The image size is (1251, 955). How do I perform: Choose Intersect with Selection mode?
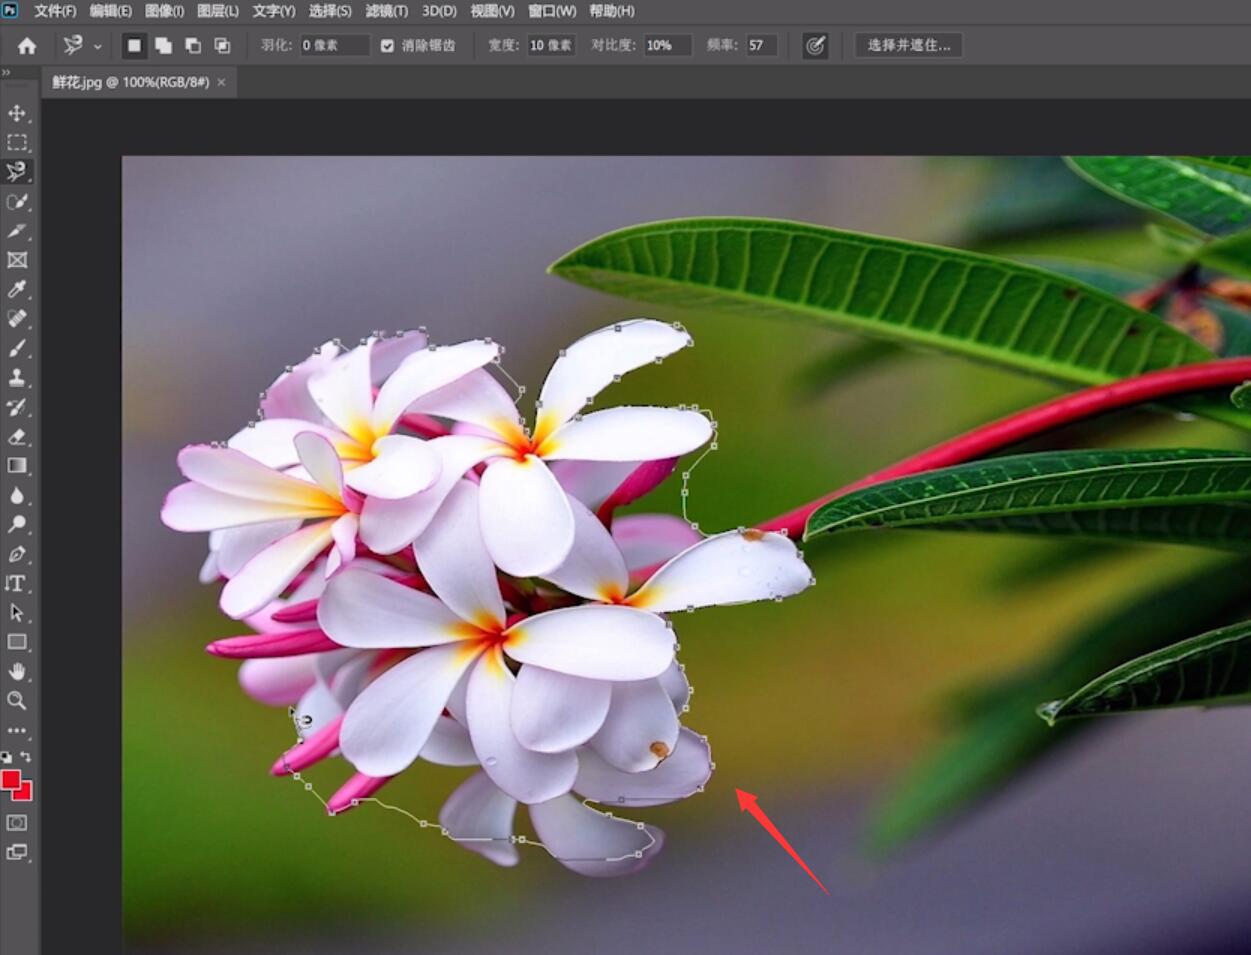pyautogui.click(x=222, y=45)
